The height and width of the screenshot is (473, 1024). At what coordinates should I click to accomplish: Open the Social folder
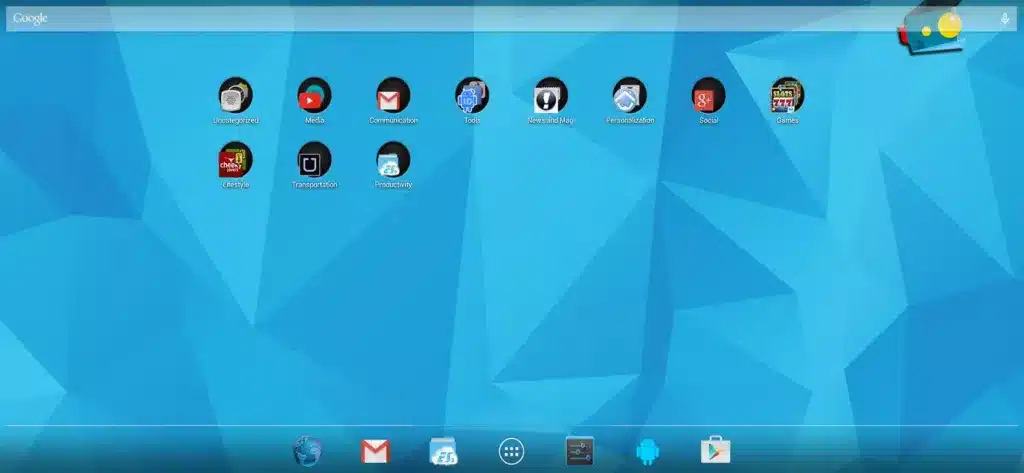708,96
